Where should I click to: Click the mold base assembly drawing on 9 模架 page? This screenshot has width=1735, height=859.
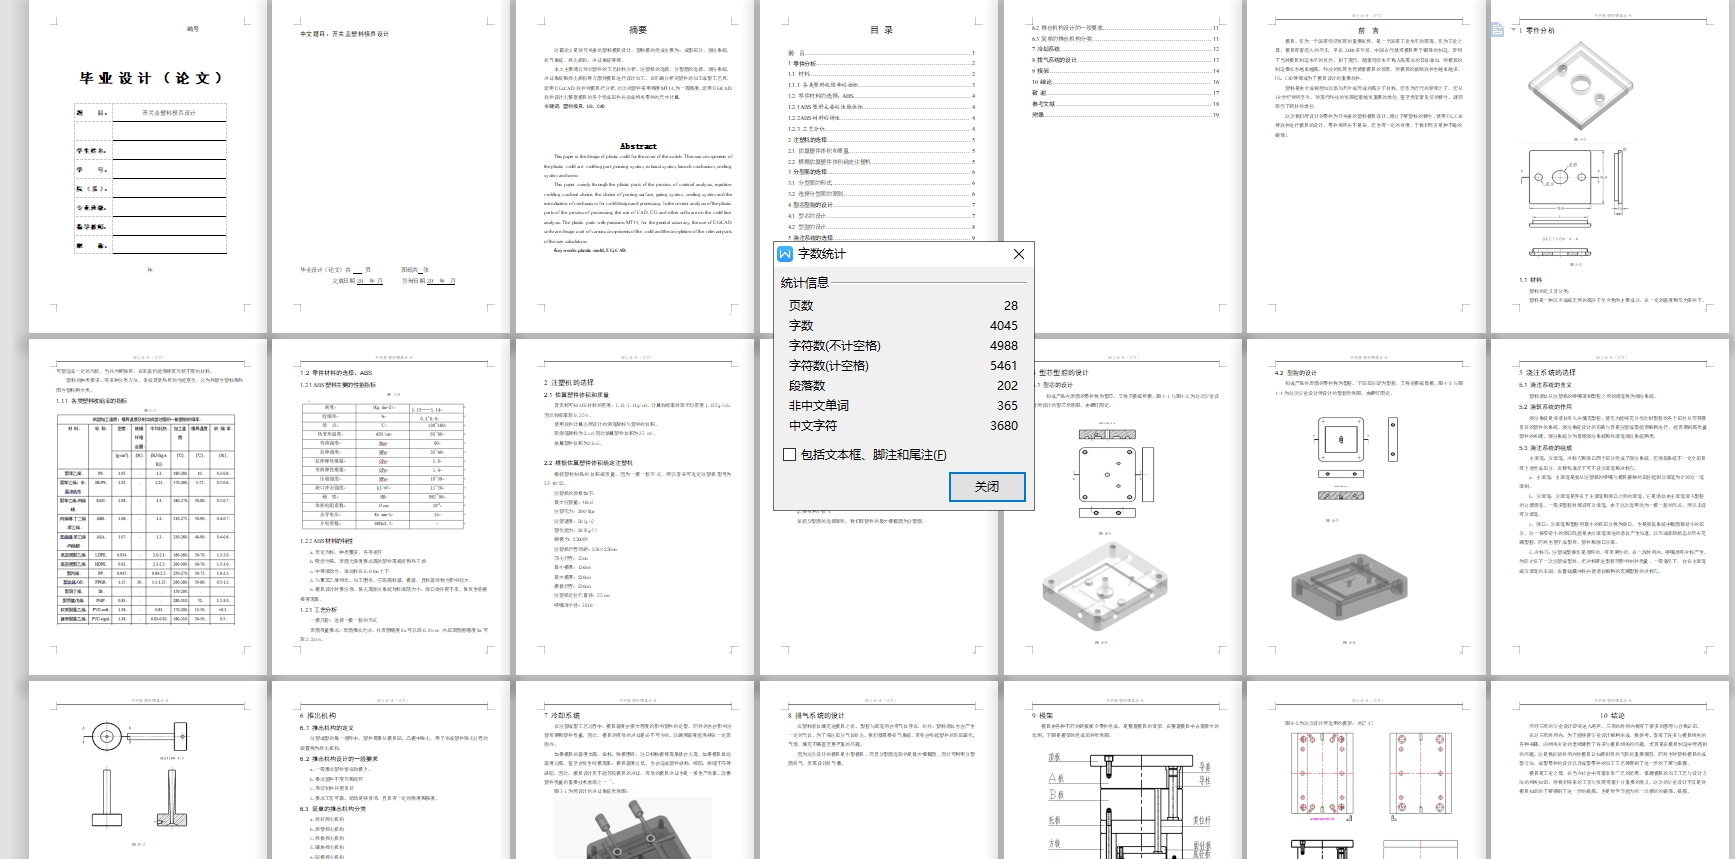pos(1128,805)
